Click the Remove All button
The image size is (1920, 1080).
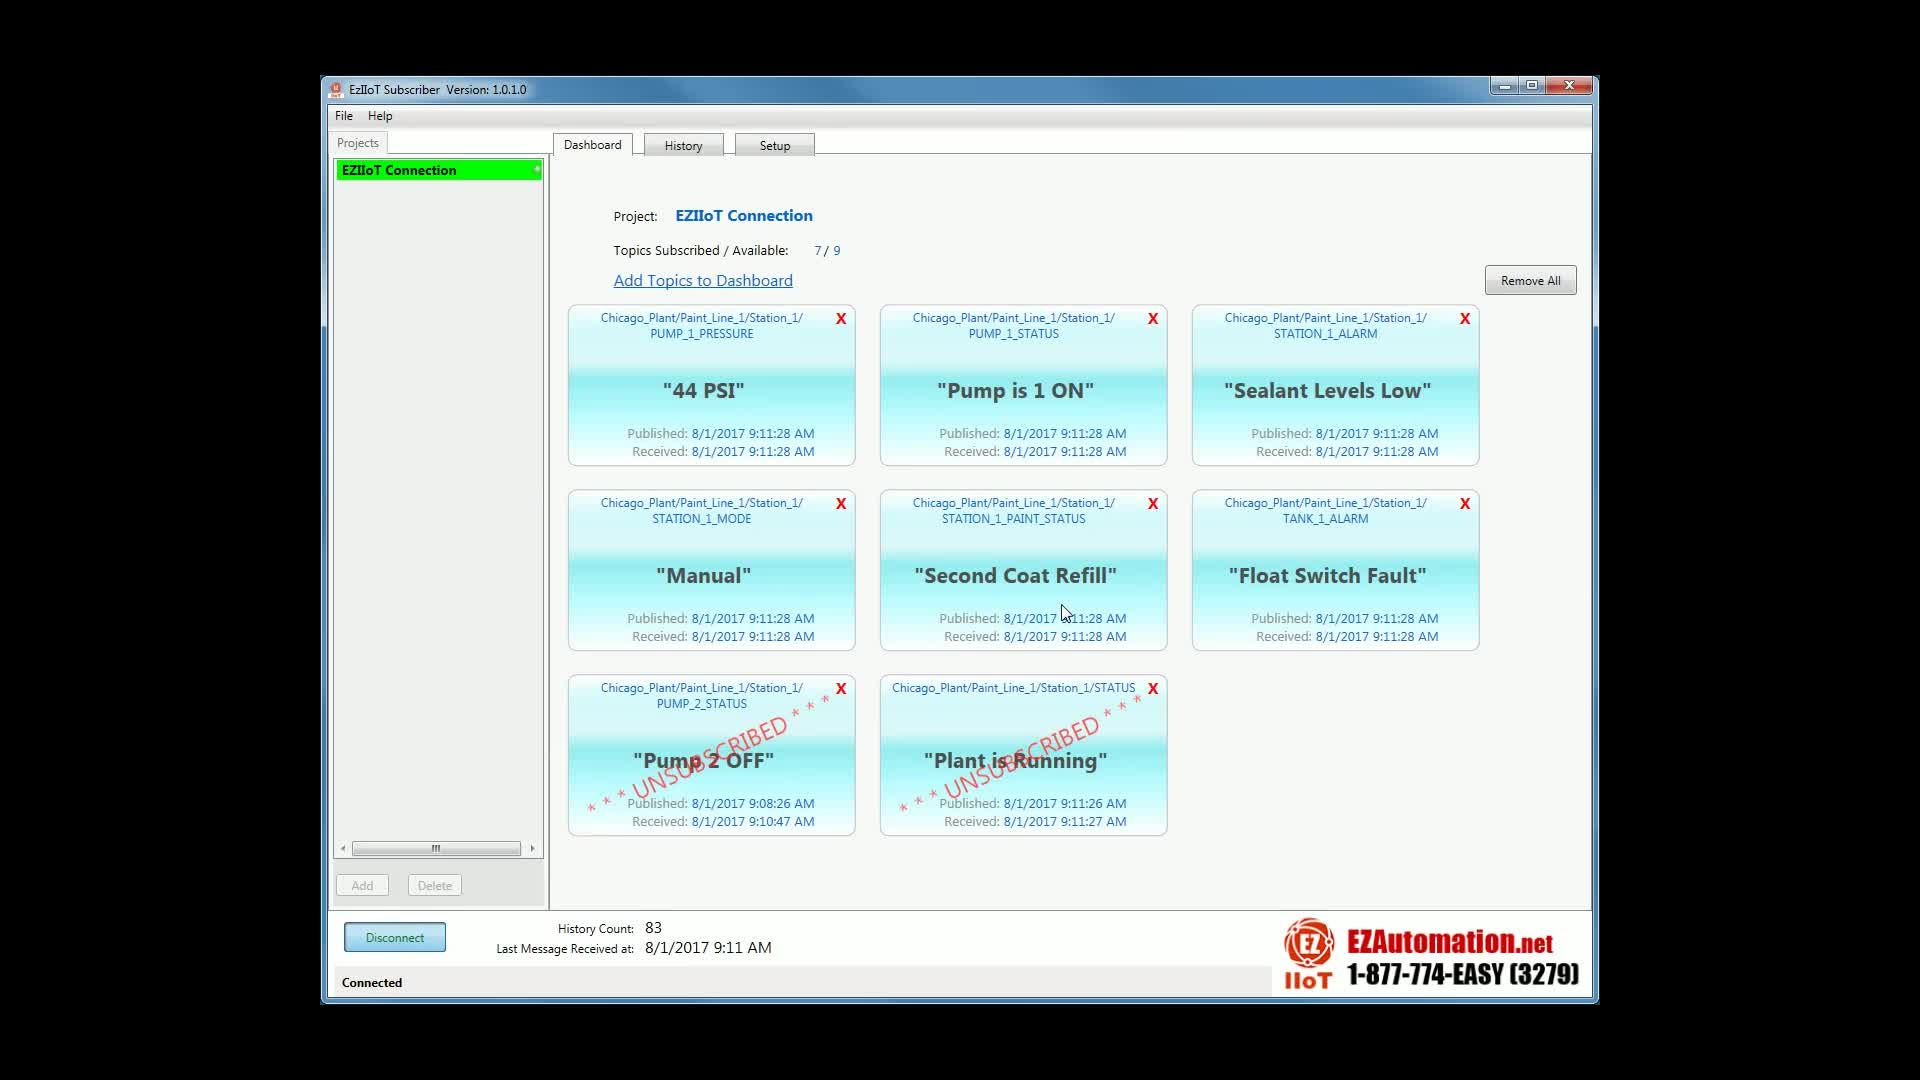coord(1530,280)
